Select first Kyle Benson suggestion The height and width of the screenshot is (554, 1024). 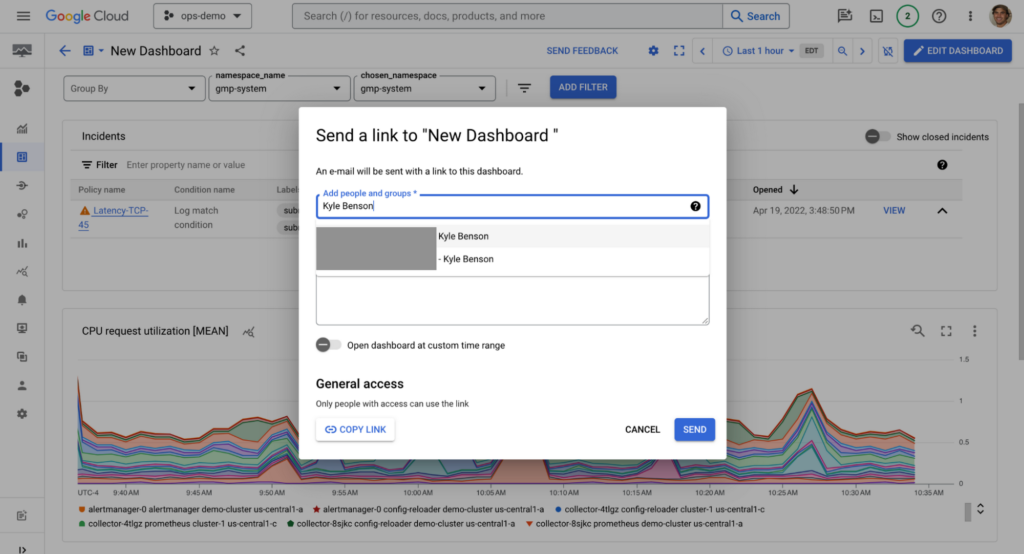pos(513,236)
